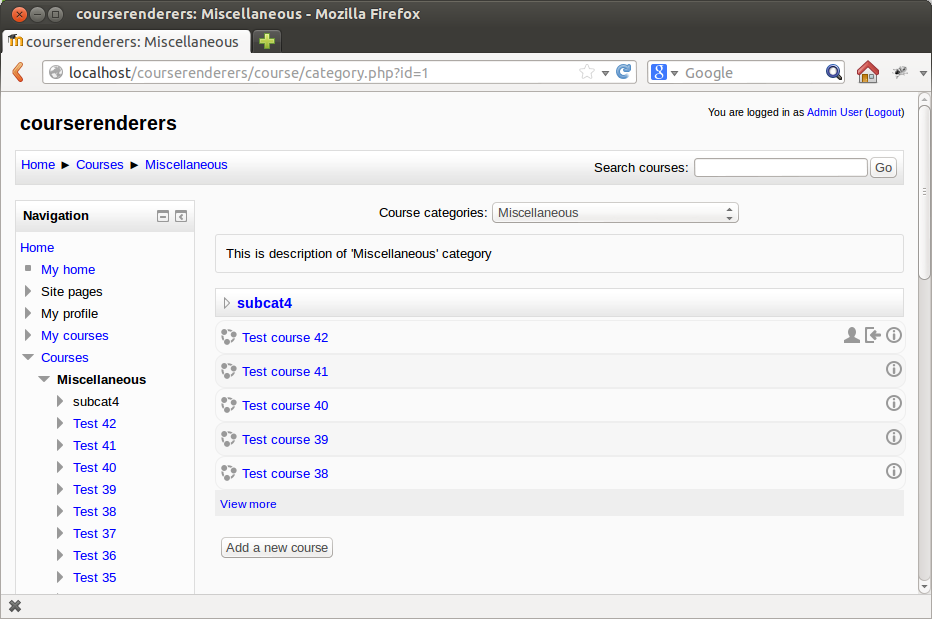Click the info icon for Test course 41
The width and height of the screenshot is (932, 619).
click(893, 369)
